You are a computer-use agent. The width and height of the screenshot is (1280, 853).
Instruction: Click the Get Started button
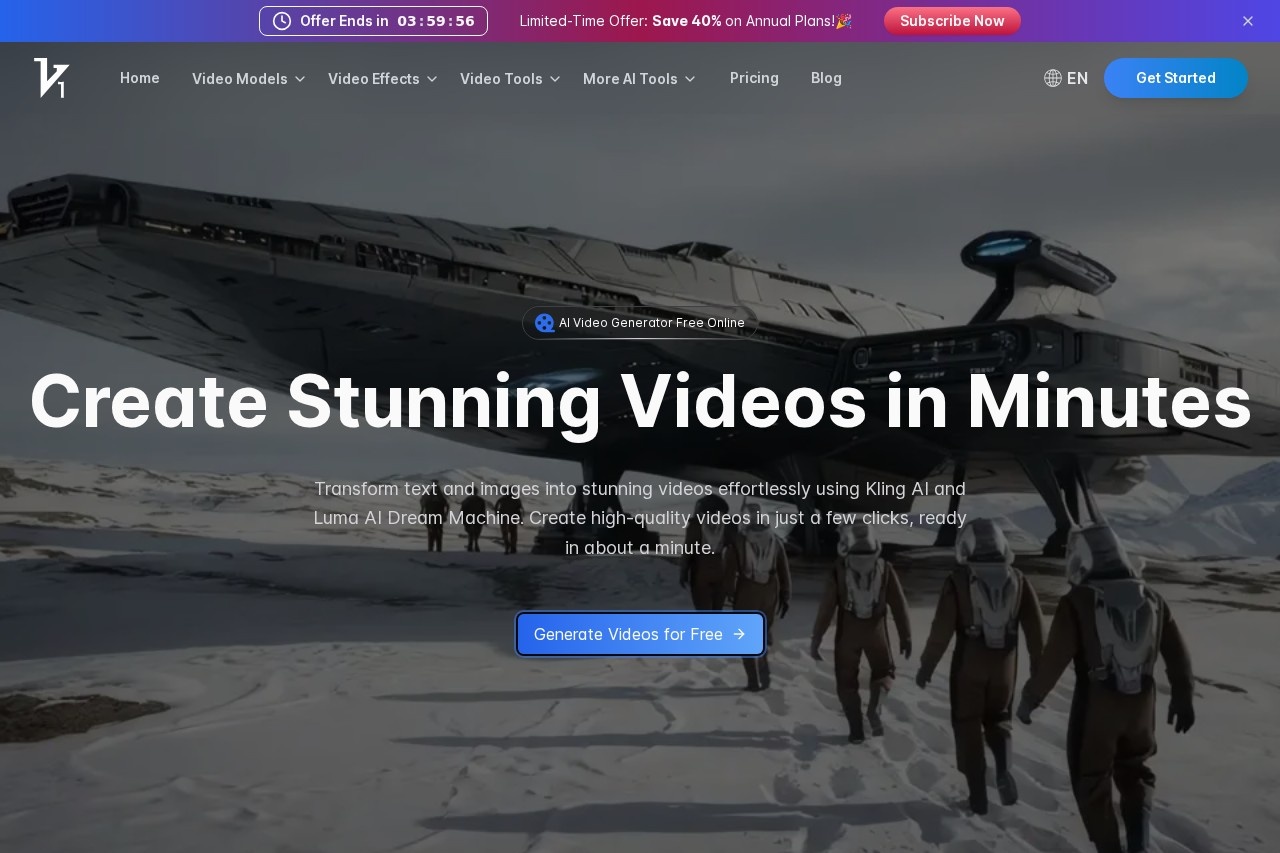point(1176,78)
